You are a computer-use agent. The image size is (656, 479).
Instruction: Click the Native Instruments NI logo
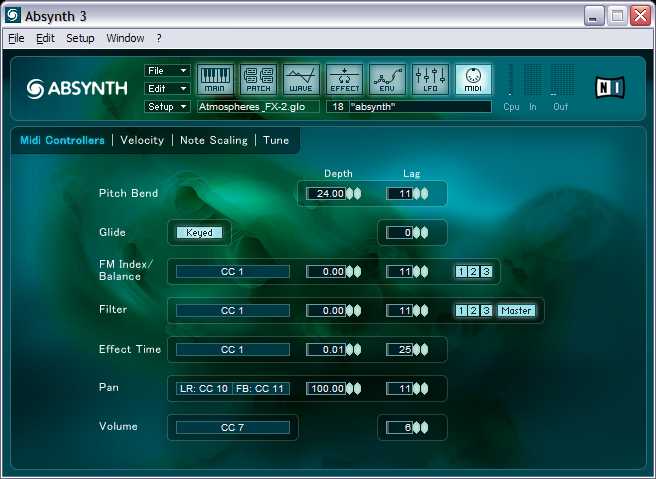610,87
